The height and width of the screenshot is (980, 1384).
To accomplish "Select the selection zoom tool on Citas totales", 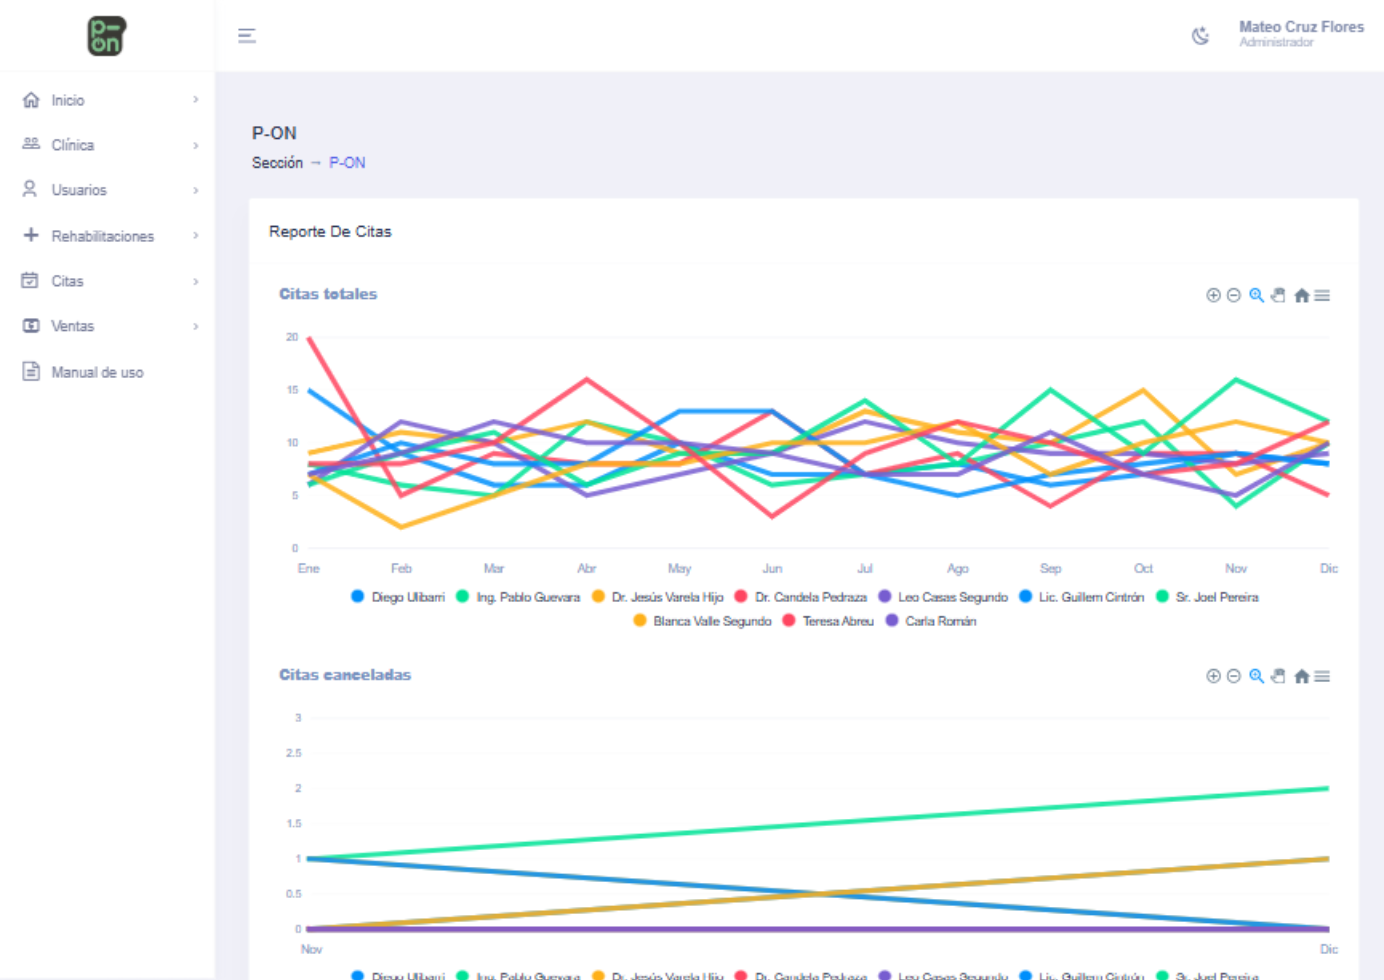I will point(1256,295).
